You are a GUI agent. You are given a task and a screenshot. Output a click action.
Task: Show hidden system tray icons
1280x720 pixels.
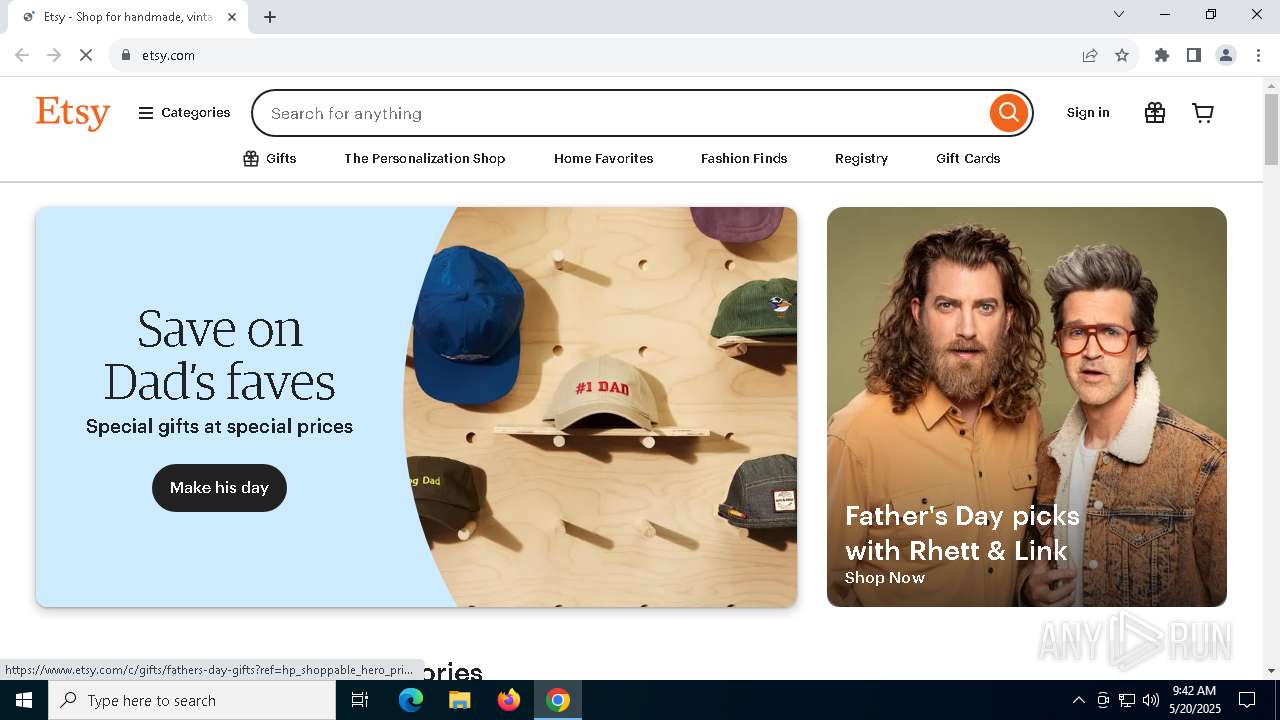pyautogui.click(x=1078, y=700)
